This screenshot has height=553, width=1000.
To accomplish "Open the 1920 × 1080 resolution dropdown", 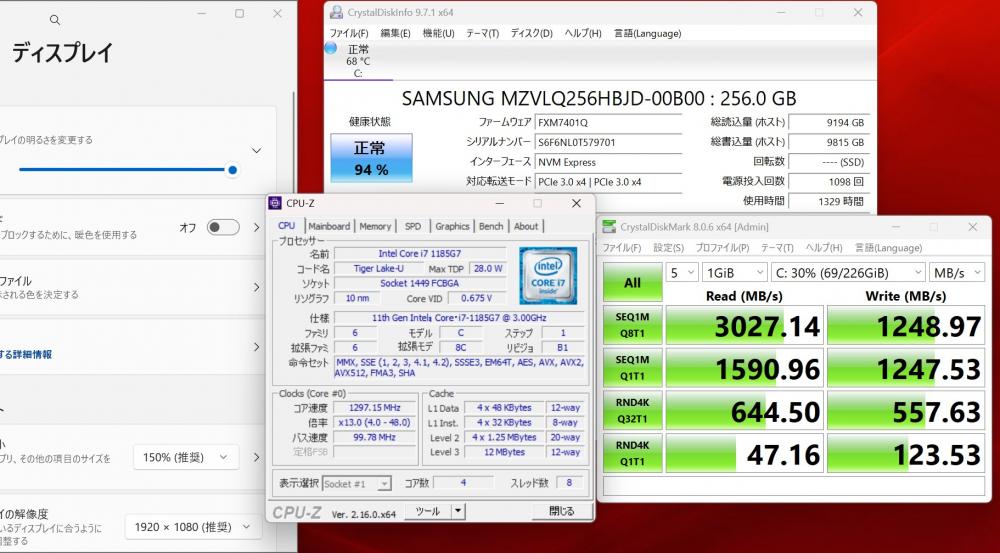I will [193, 527].
